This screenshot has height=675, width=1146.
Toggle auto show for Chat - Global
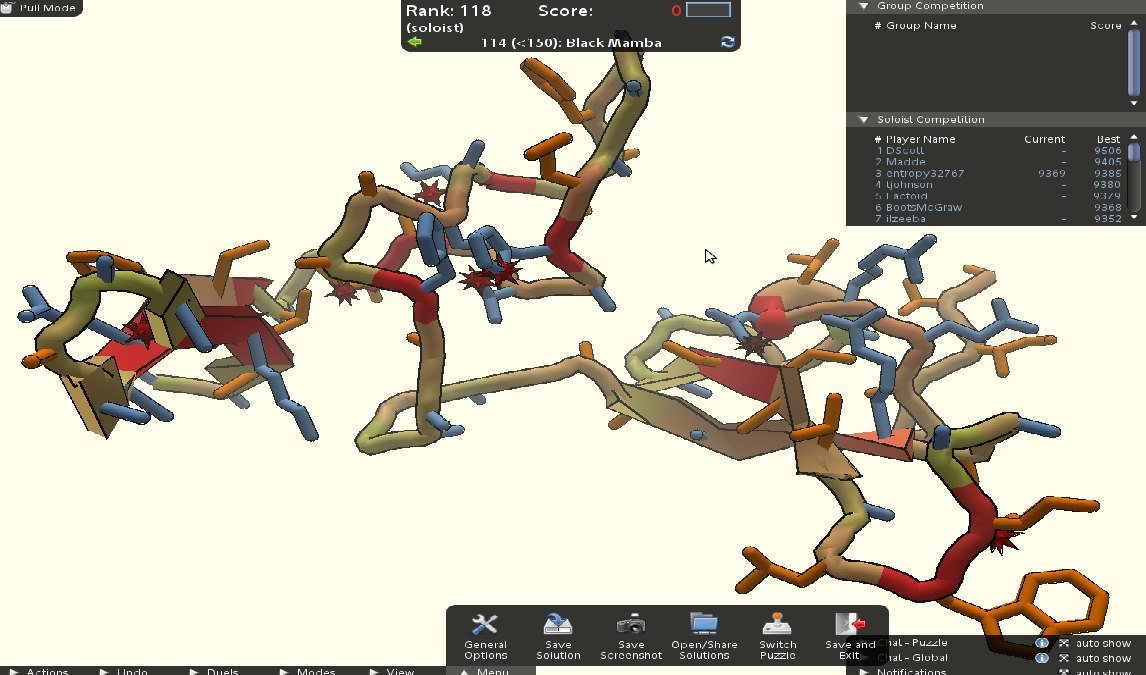pyautogui.click(x=1064, y=658)
